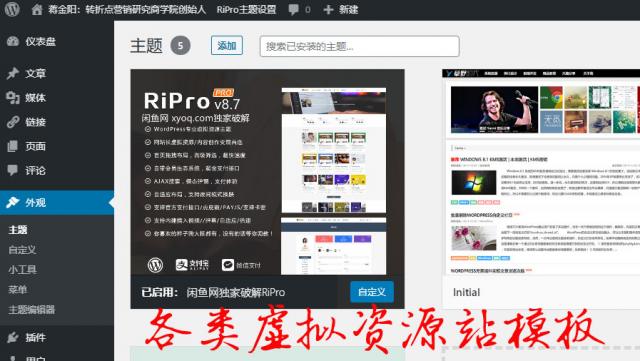The image size is (640, 361).
Task: Click the 媒体 media icon
Action: click(x=13, y=98)
